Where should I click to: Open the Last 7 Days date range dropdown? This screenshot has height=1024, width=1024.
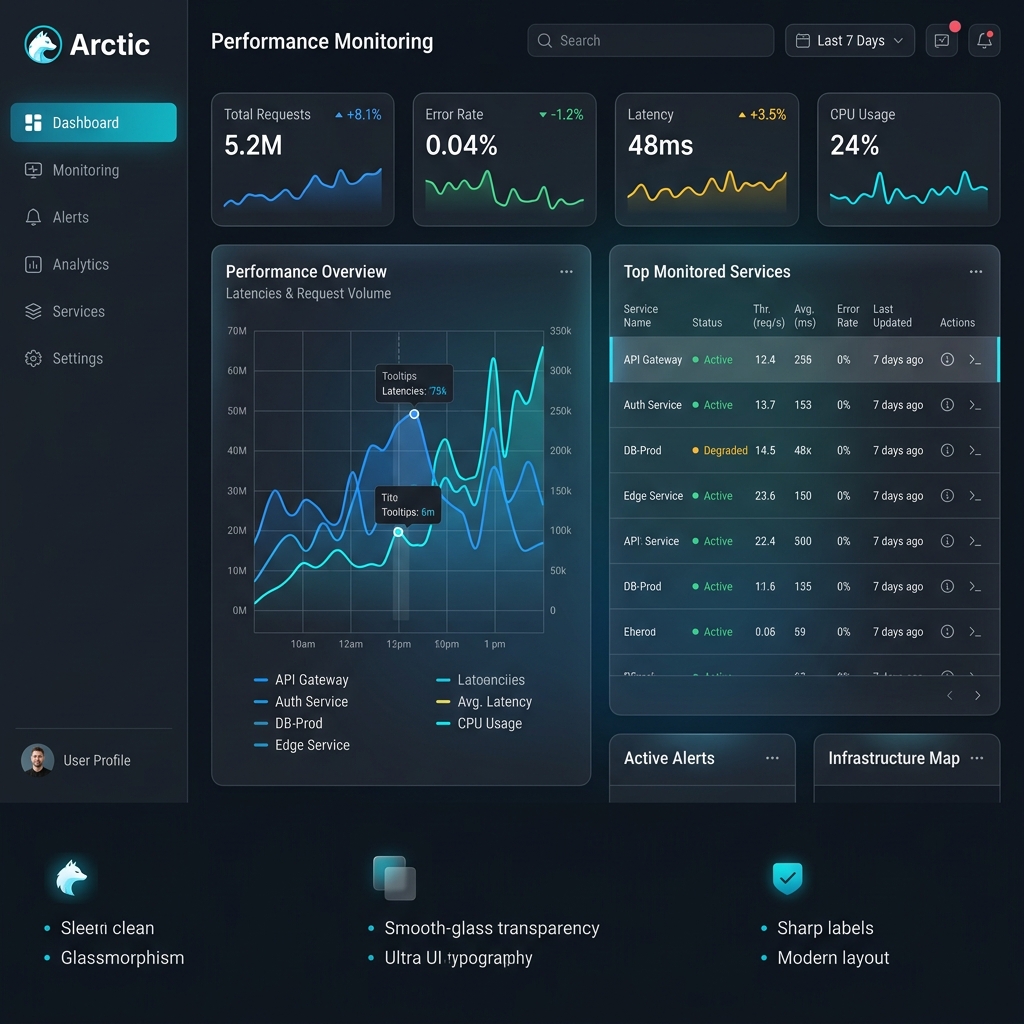849,40
